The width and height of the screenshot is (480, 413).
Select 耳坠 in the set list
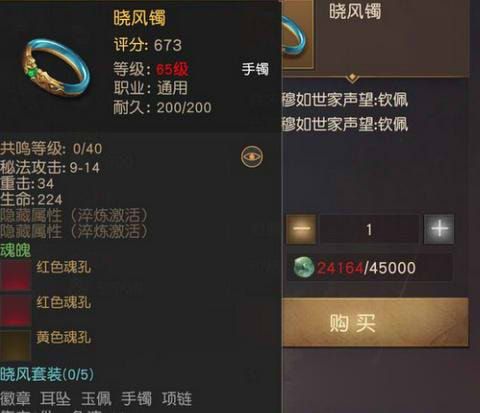(x=55, y=399)
